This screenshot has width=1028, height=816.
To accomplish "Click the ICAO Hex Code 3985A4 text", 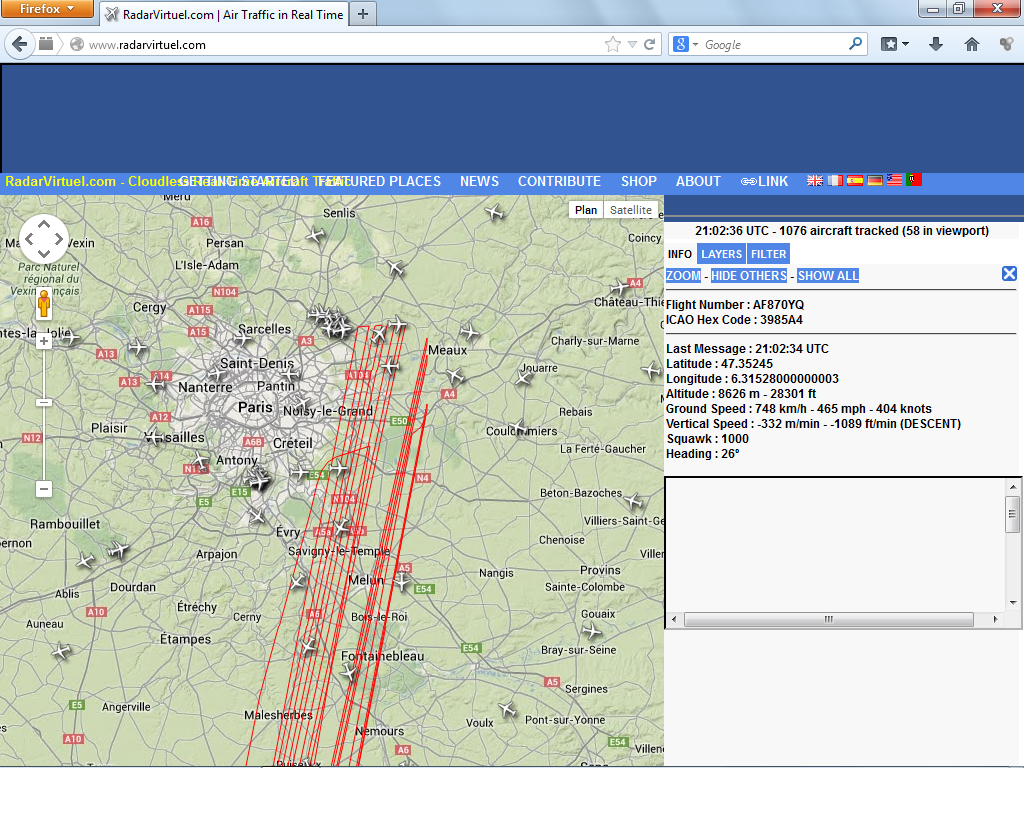I will coord(734,320).
